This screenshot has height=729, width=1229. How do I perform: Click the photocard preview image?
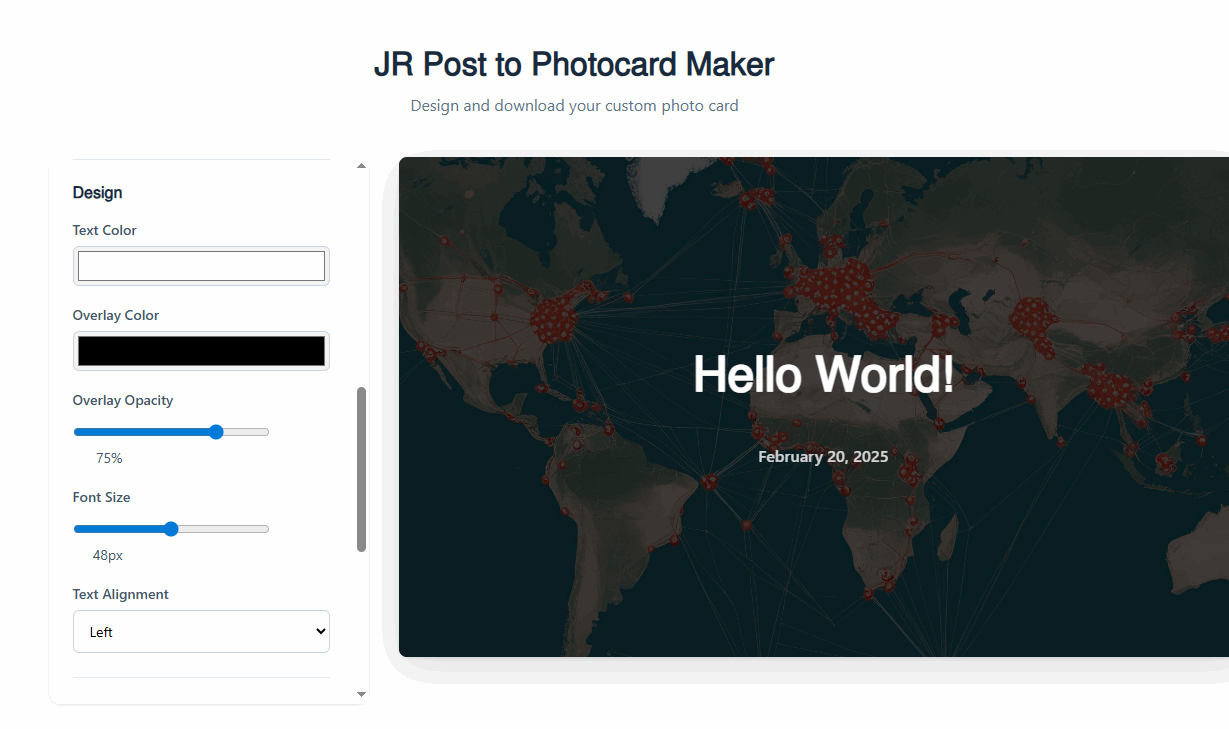(x=814, y=405)
